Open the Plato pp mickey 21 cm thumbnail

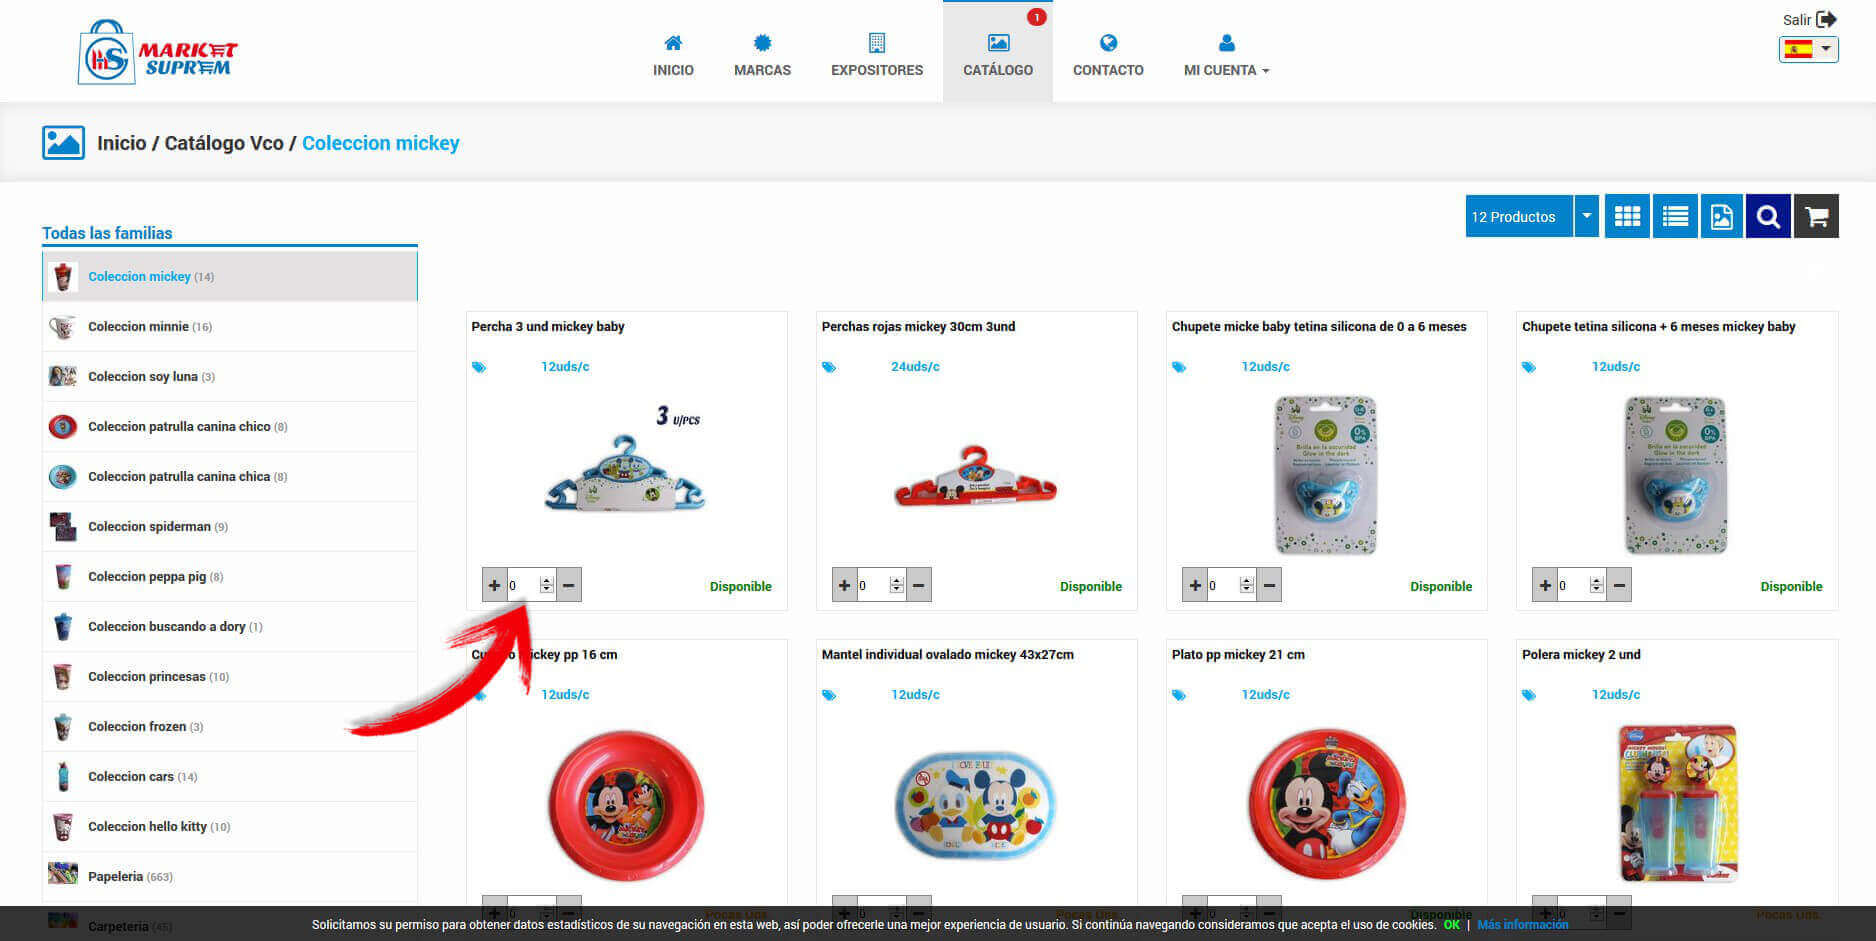coord(1326,804)
